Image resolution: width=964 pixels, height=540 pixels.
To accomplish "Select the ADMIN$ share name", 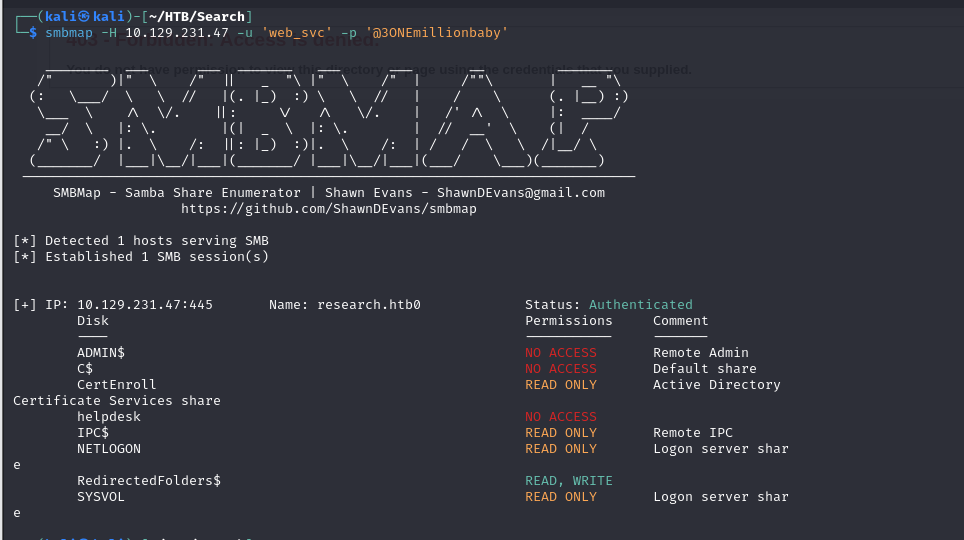I will click(x=101, y=352).
